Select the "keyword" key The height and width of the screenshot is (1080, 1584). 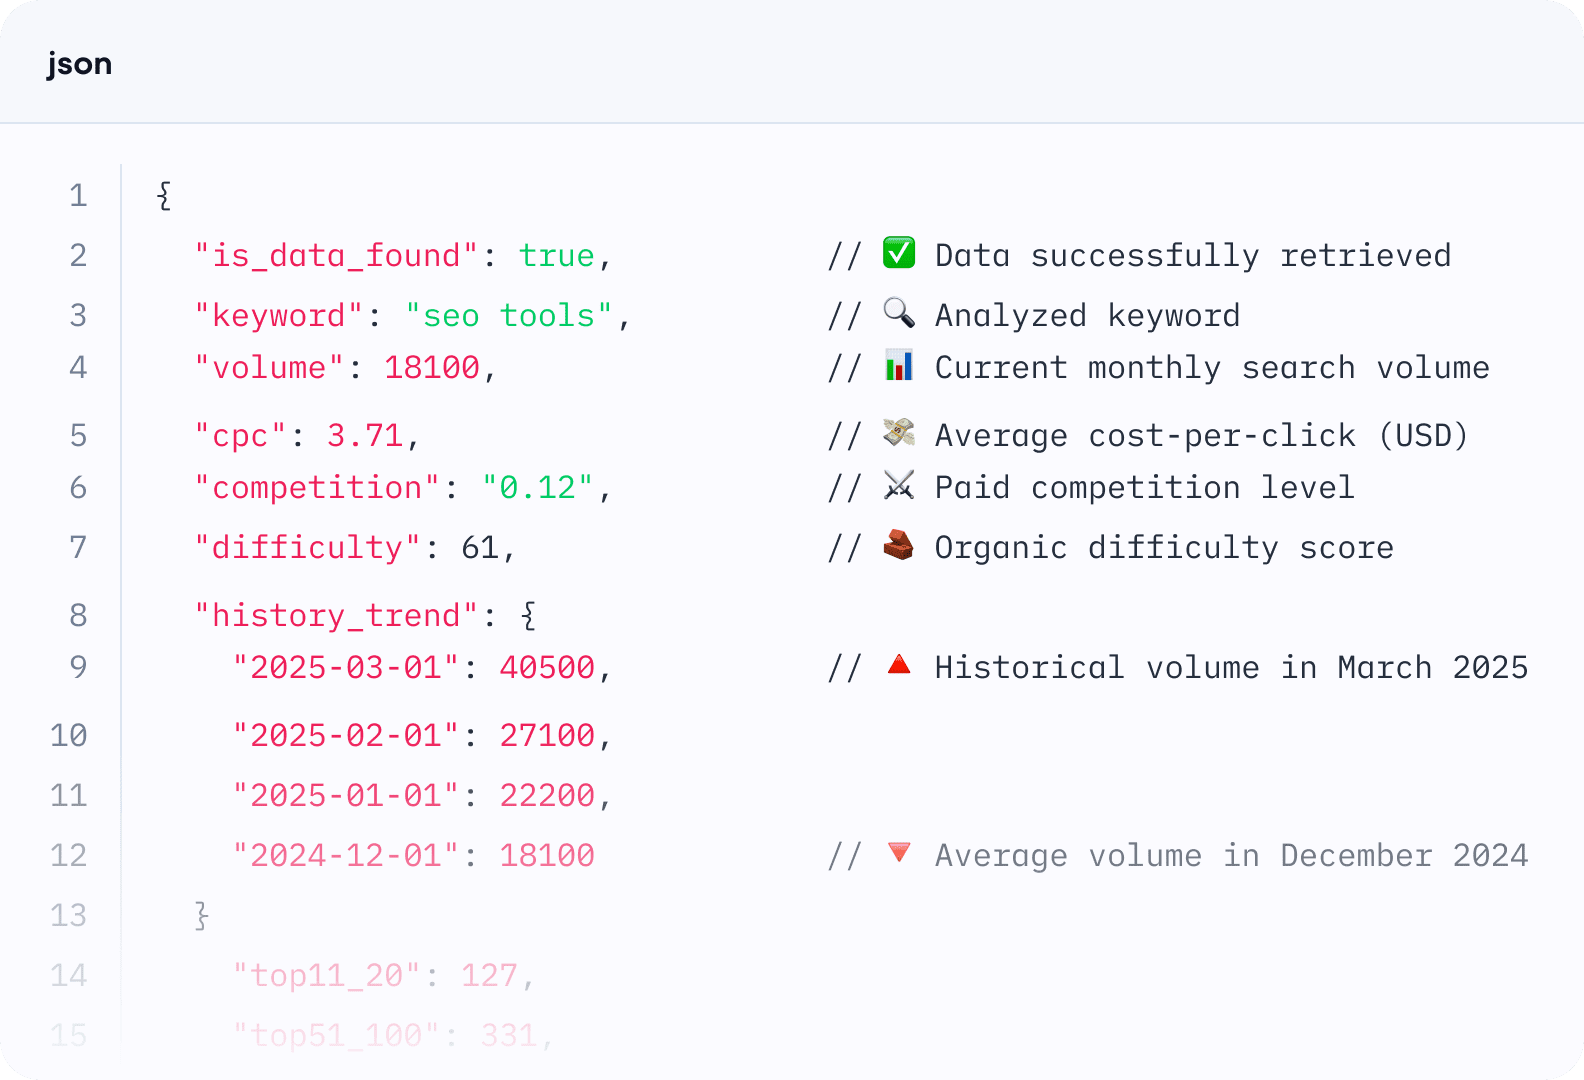pyautogui.click(x=279, y=316)
